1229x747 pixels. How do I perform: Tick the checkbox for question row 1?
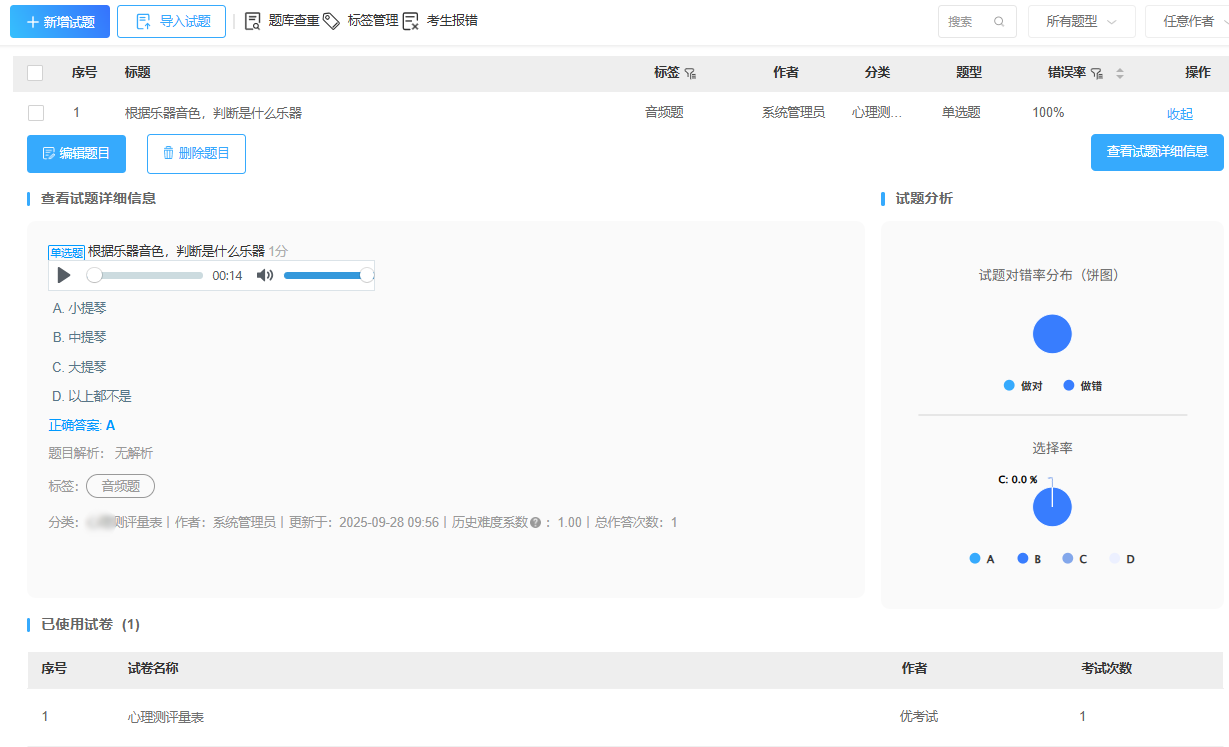click(35, 113)
